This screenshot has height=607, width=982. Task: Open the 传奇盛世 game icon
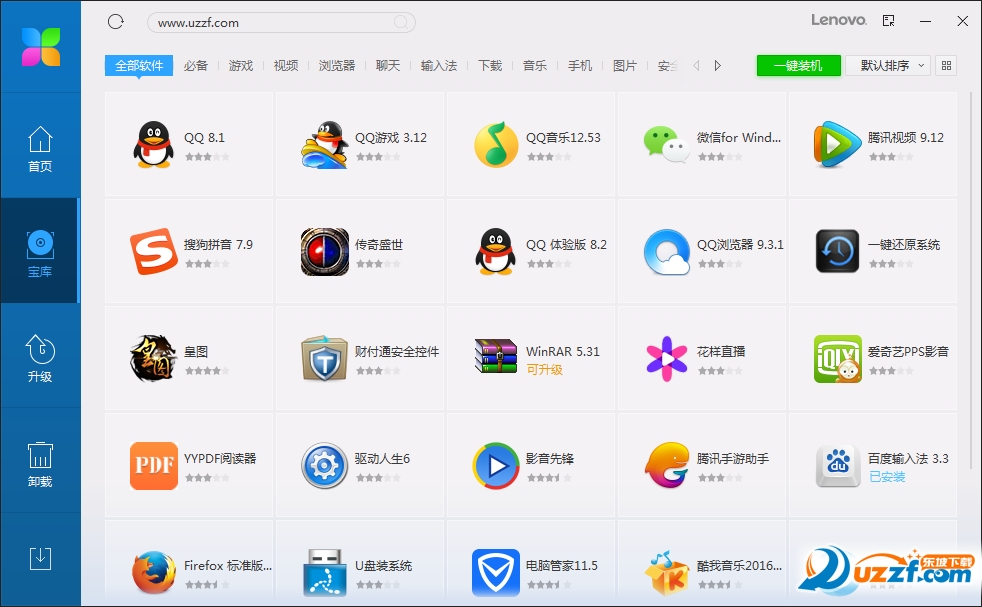(324, 252)
